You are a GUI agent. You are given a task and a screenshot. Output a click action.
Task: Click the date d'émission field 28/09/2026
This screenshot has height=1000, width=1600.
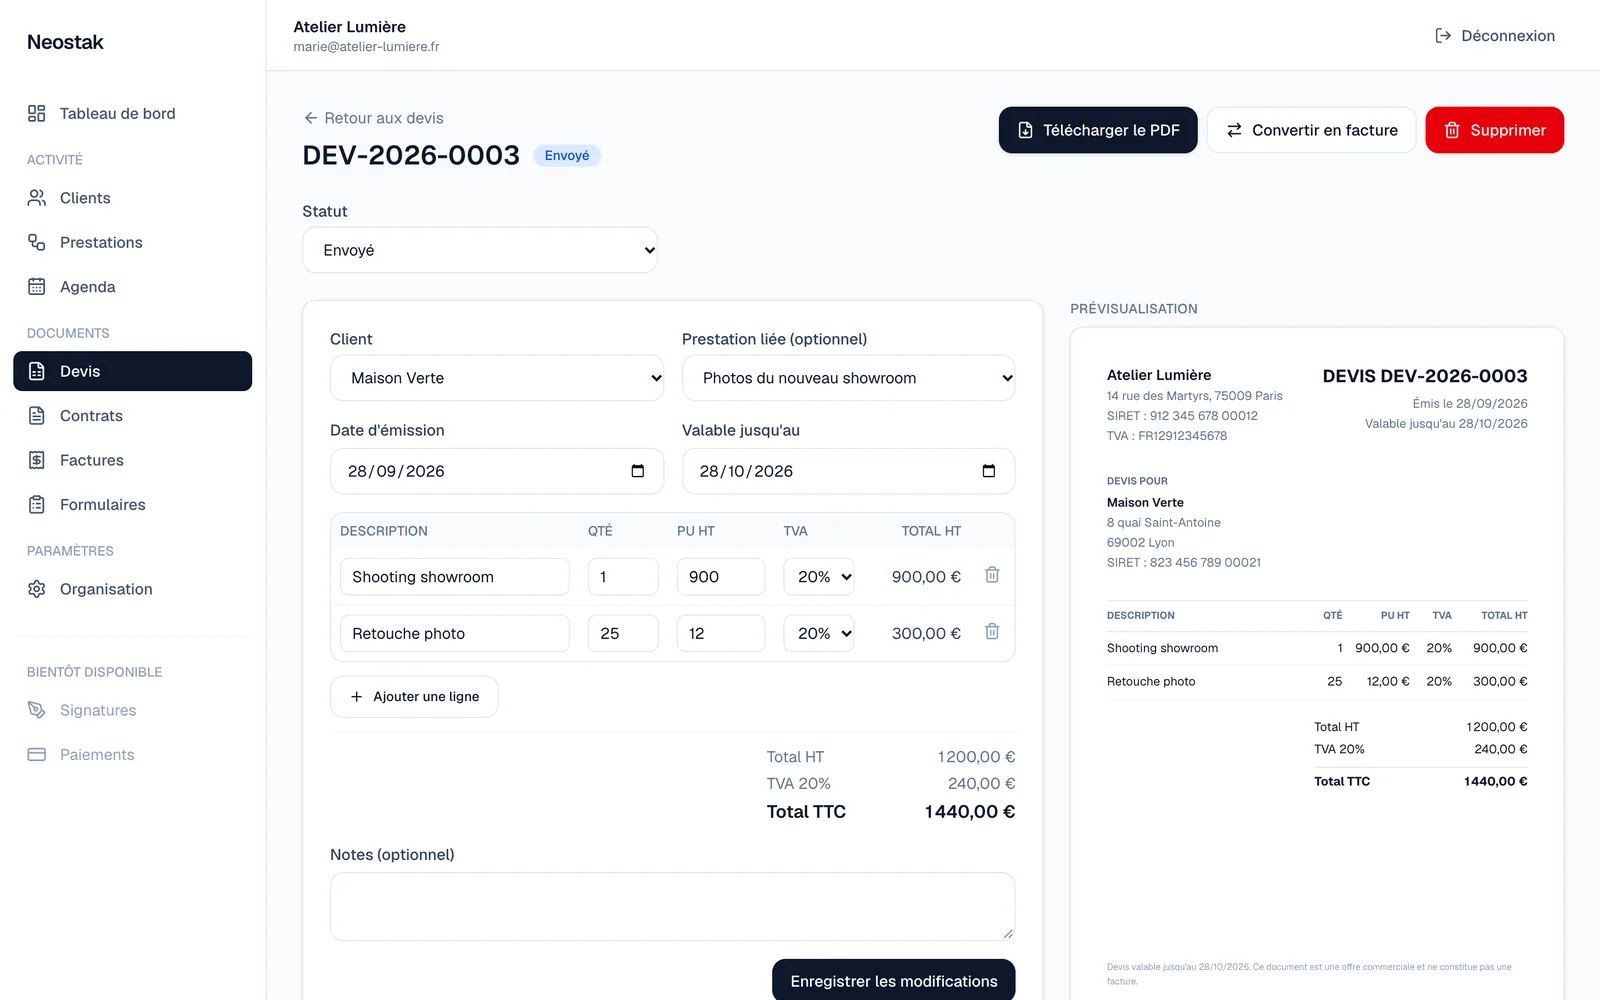[x=497, y=471]
